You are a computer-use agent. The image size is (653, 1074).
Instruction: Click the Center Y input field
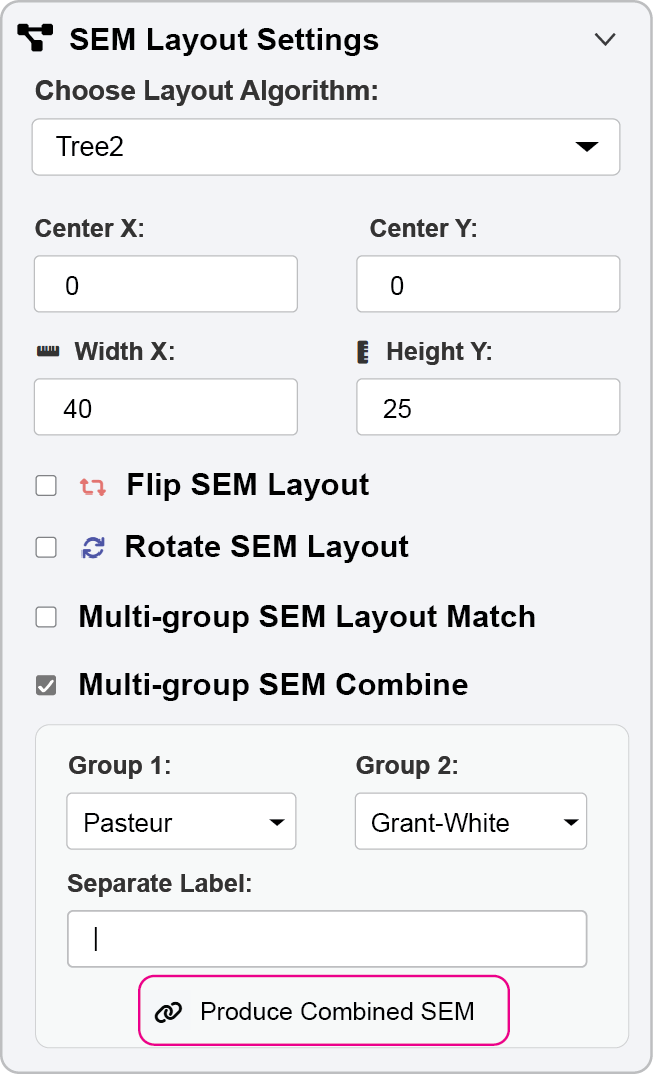pyautogui.click(x=488, y=285)
